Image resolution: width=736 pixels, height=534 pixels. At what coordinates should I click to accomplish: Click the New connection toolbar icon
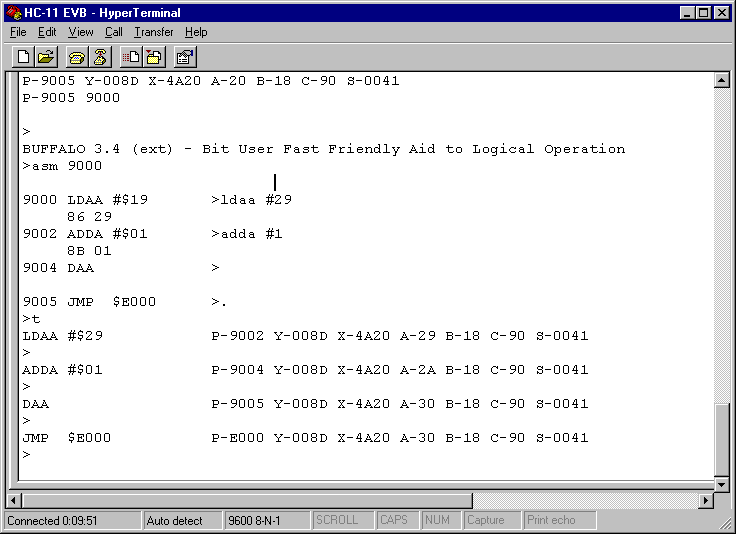pyautogui.click(x=23, y=56)
